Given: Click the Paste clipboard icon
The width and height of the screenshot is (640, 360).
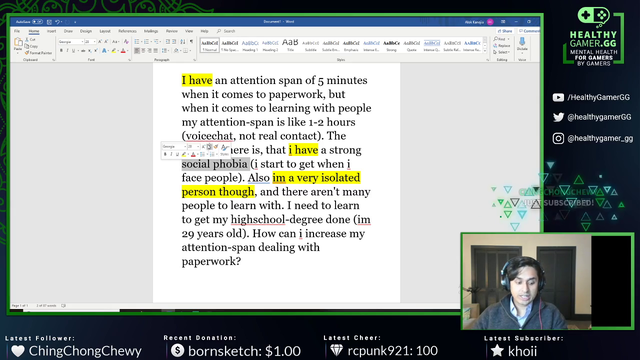Looking at the screenshot, I should point(18,42).
